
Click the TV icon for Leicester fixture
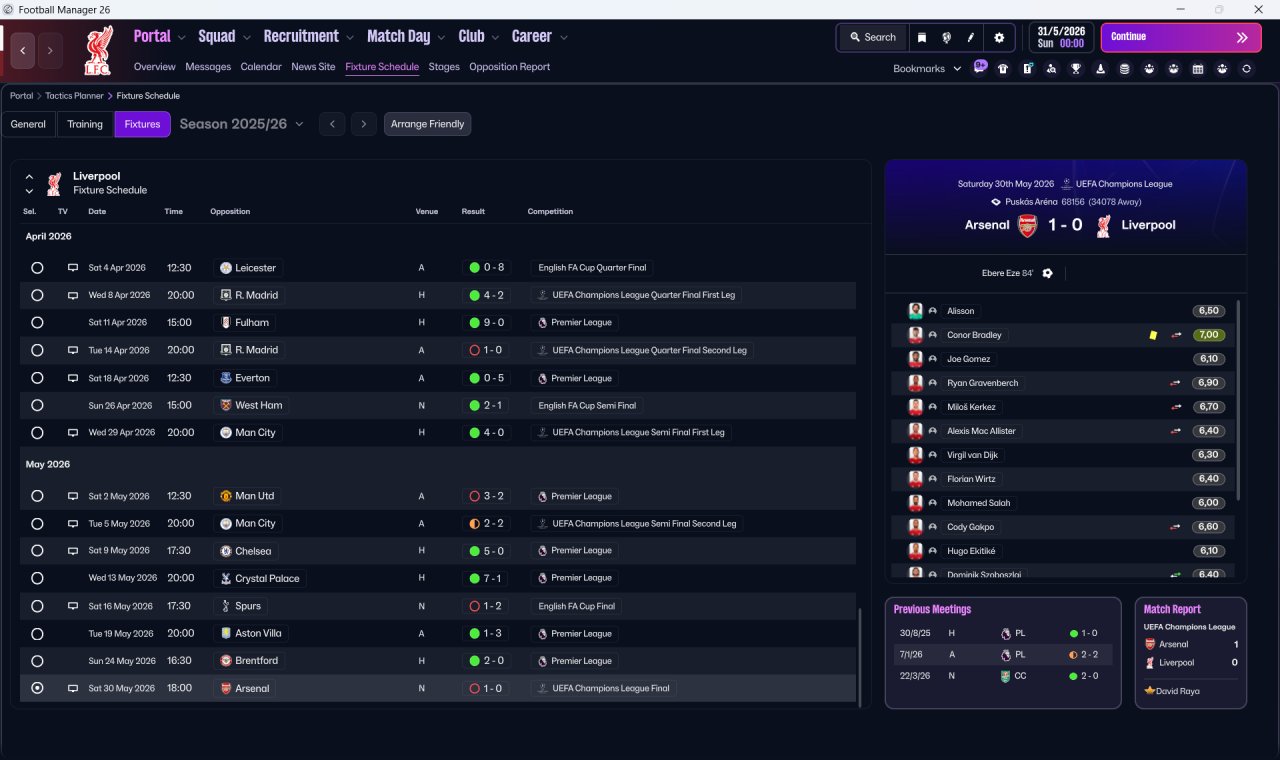pyautogui.click(x=72, y=268)
